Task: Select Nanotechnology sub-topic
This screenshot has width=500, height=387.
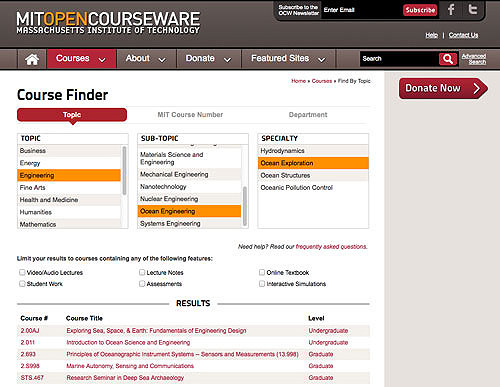Action: coord(189,187)
